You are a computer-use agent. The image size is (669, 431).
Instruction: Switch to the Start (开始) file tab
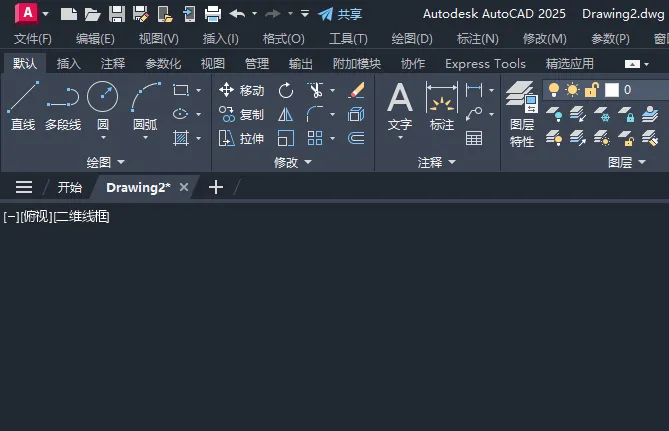coord(70,187)
